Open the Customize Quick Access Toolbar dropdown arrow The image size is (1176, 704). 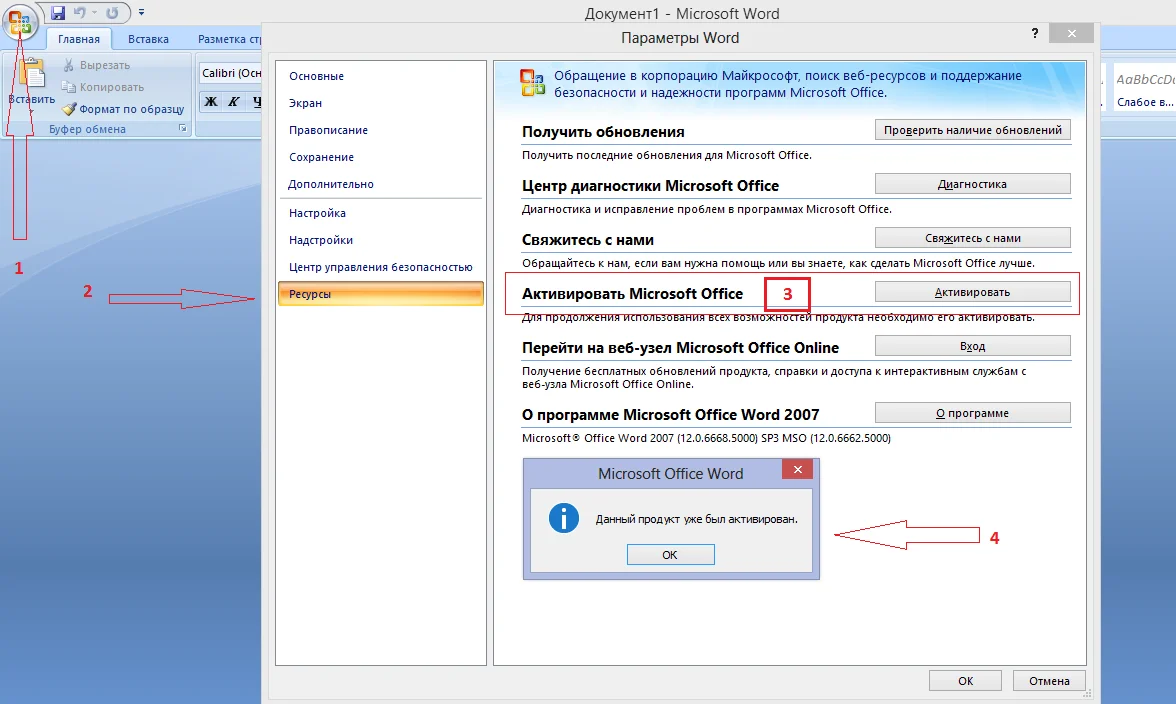(x=141, y=13)
